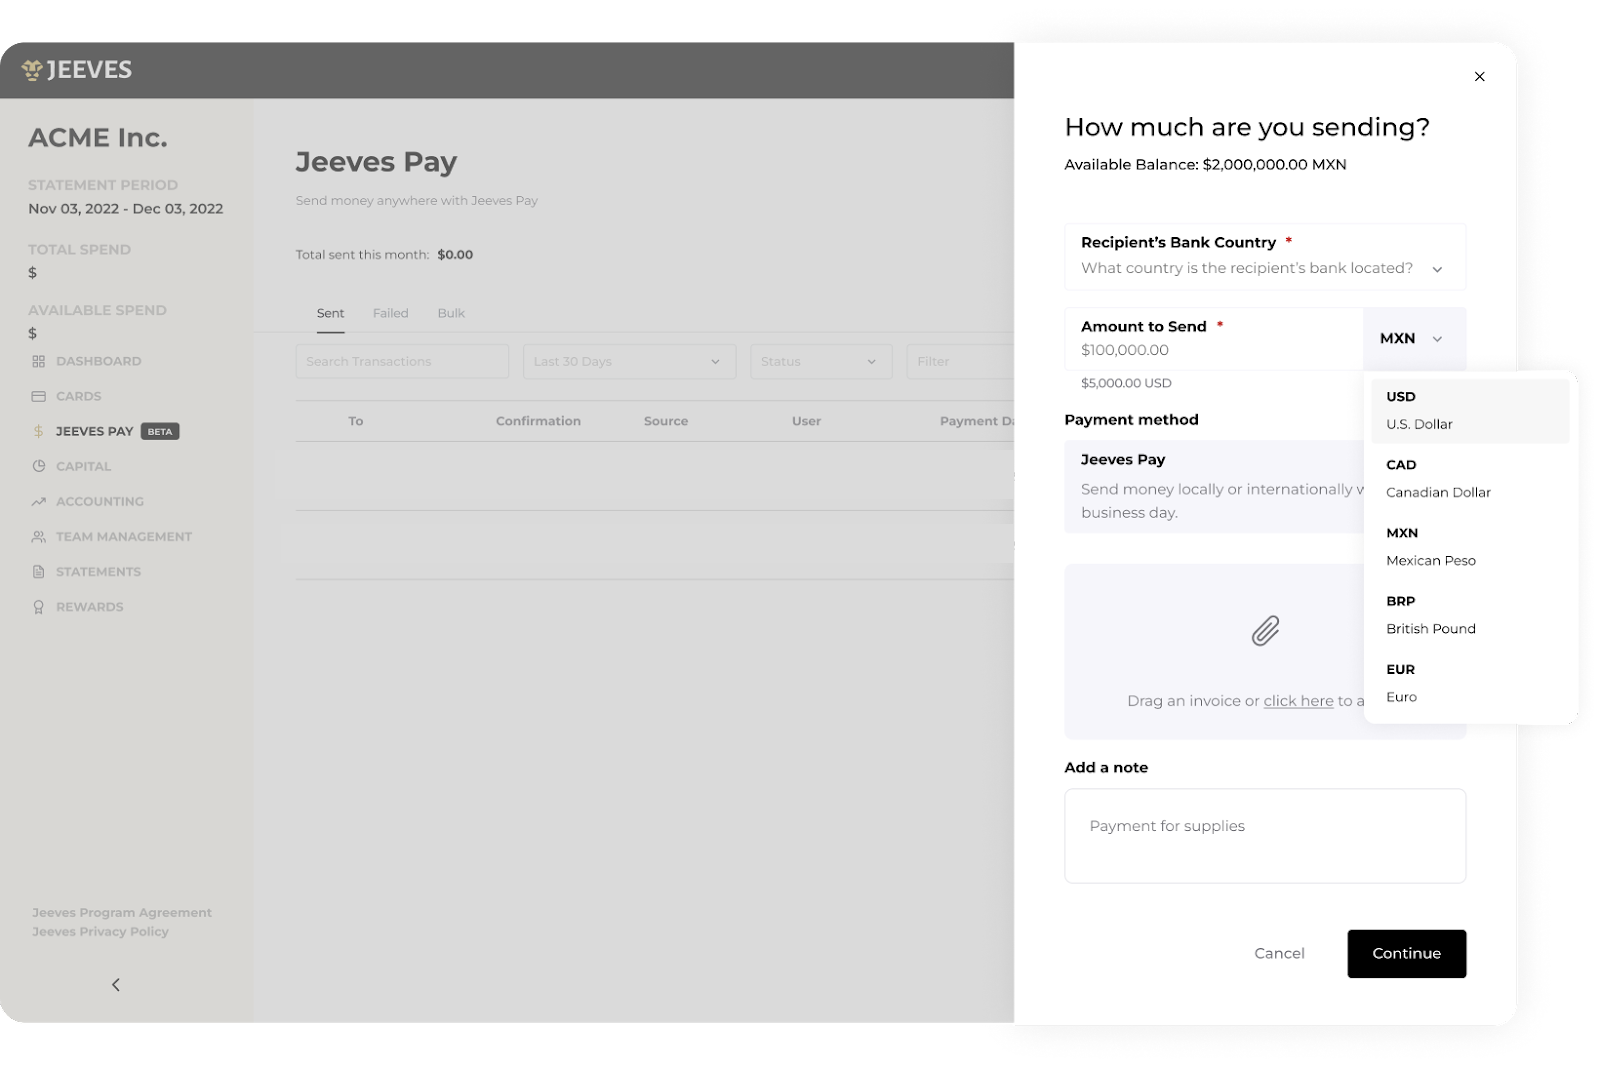Switch to the Bulk tab
The image size is (1600, 1068).
(451, 313)
